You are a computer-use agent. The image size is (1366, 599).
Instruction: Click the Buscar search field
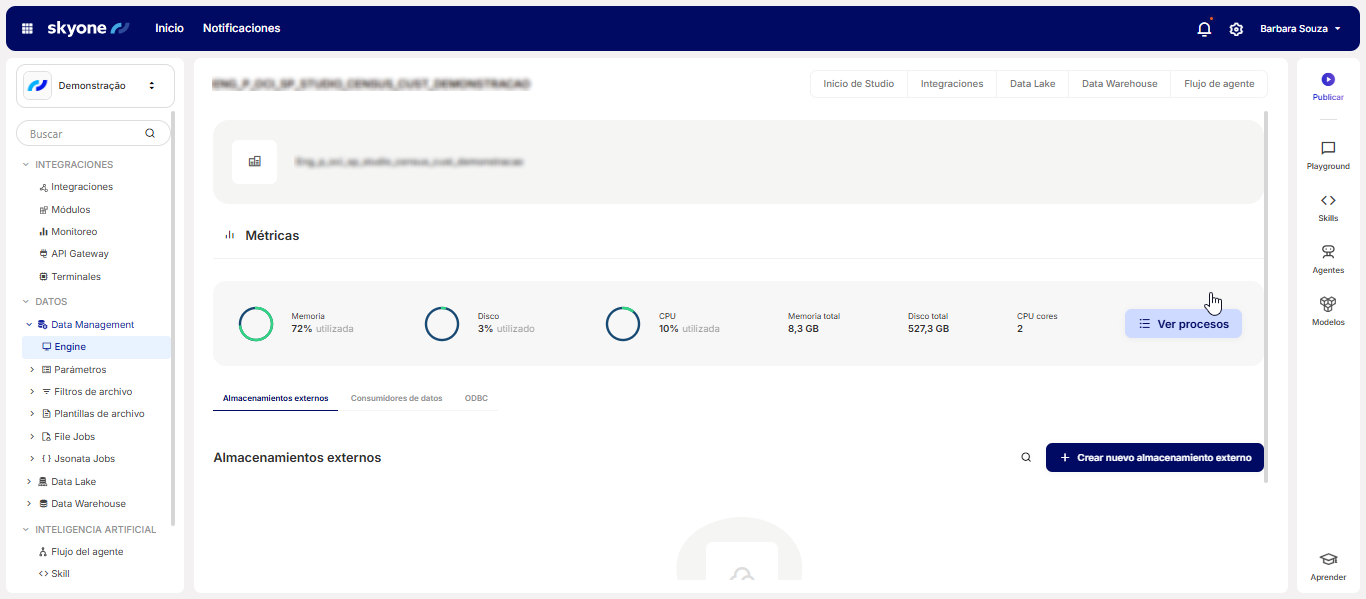pos(85,134)
